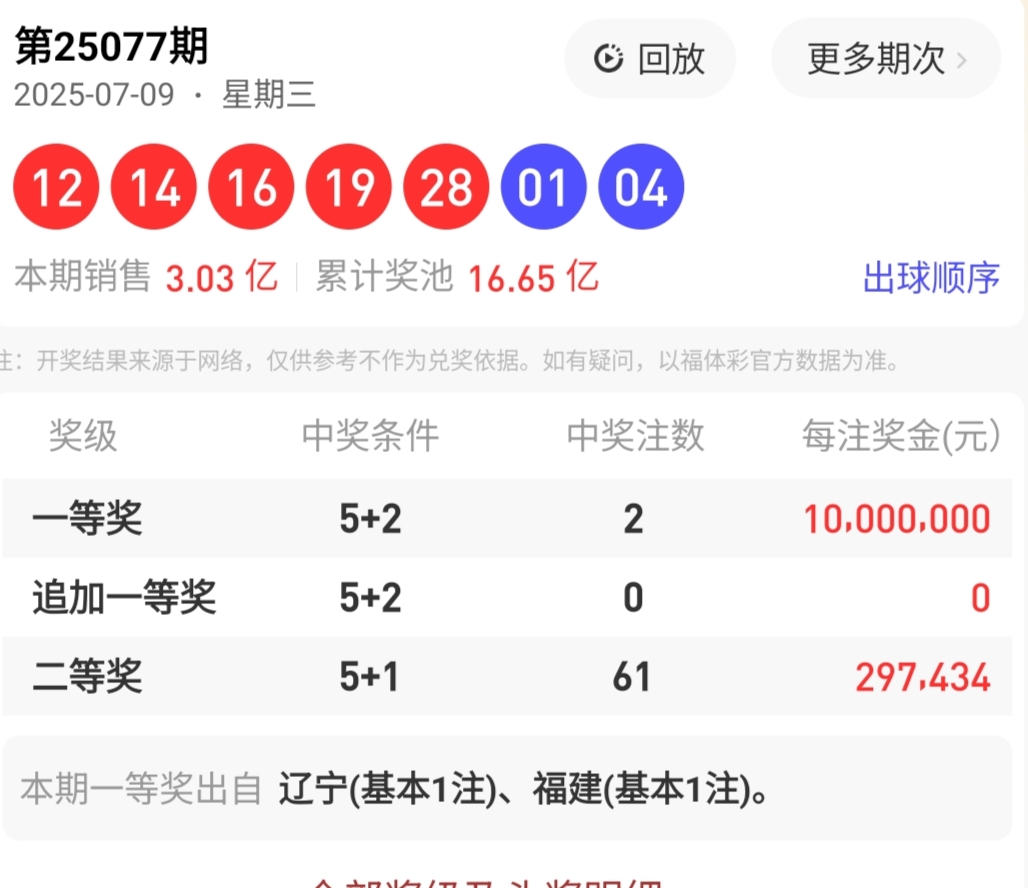Click the replay icon next to 回放

coord(608,58)
